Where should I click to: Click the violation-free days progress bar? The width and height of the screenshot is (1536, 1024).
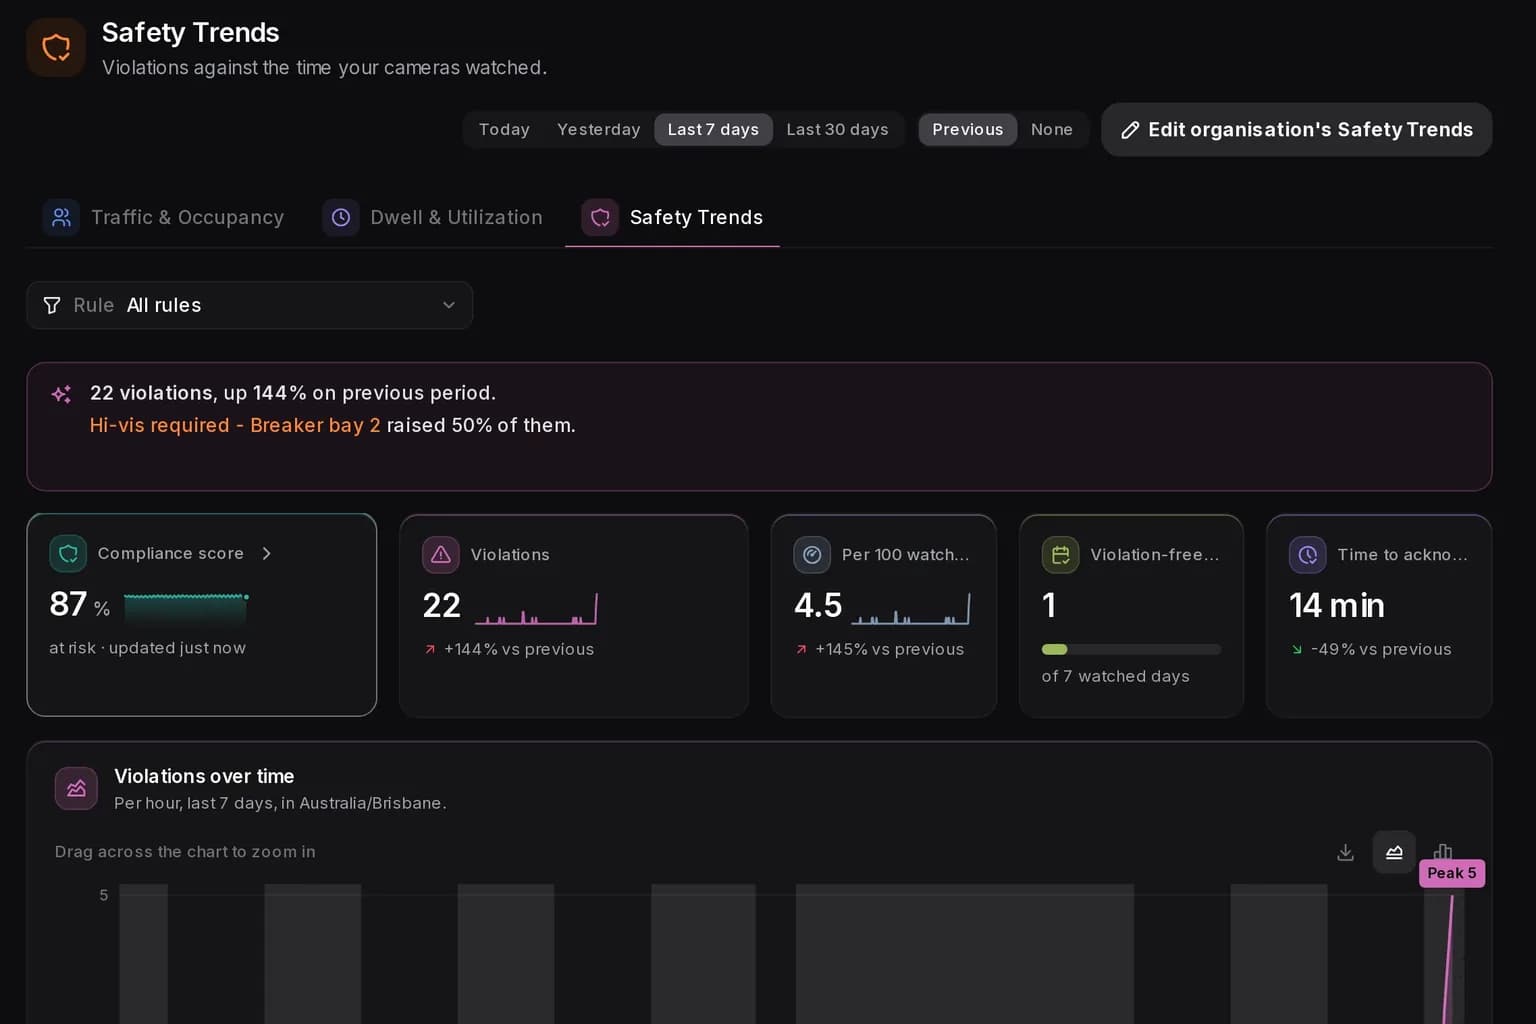tap(1131, 649)
